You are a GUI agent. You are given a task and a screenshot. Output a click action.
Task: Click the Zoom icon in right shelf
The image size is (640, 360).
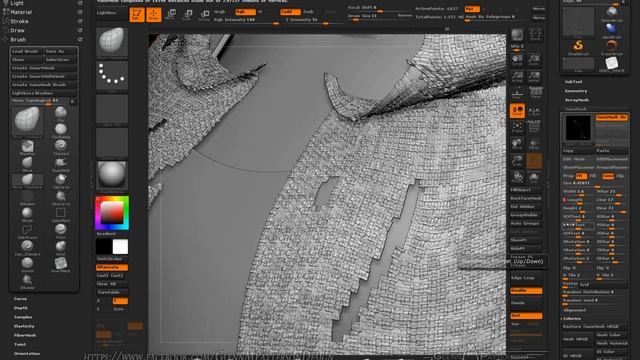pos(534,61)
